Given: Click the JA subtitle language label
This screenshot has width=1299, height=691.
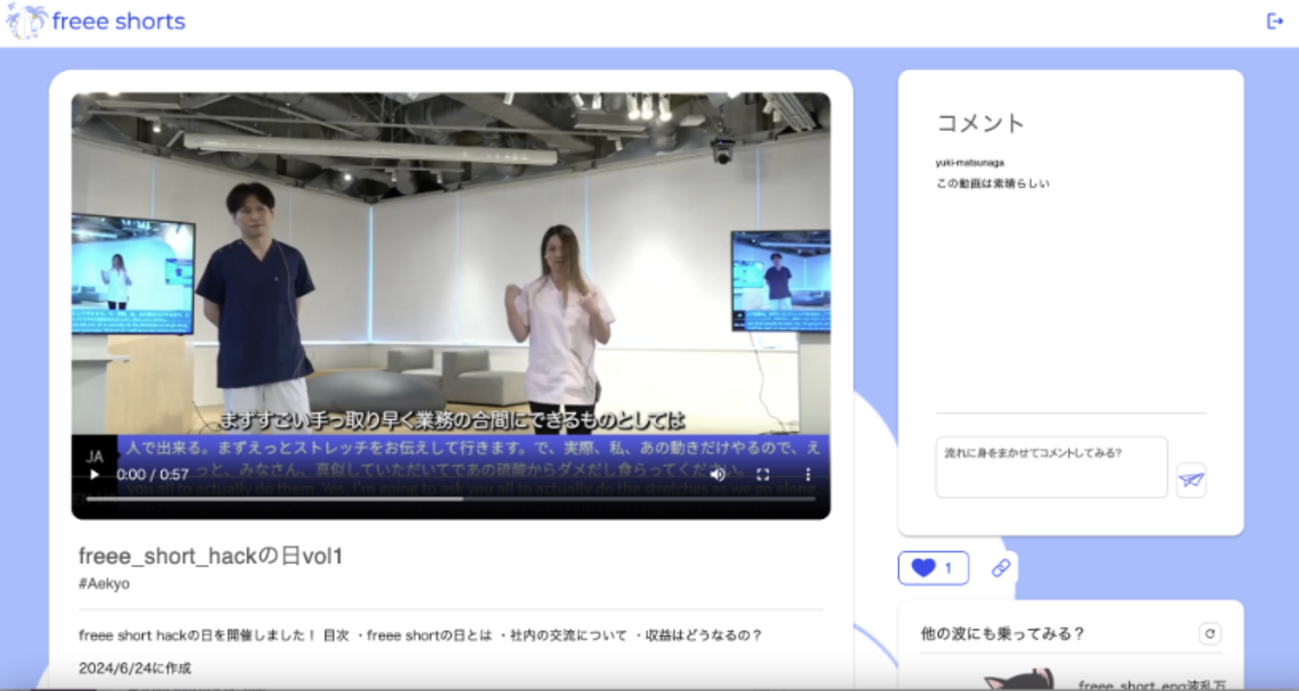Looking at the screenshot, I should [95, 456].
